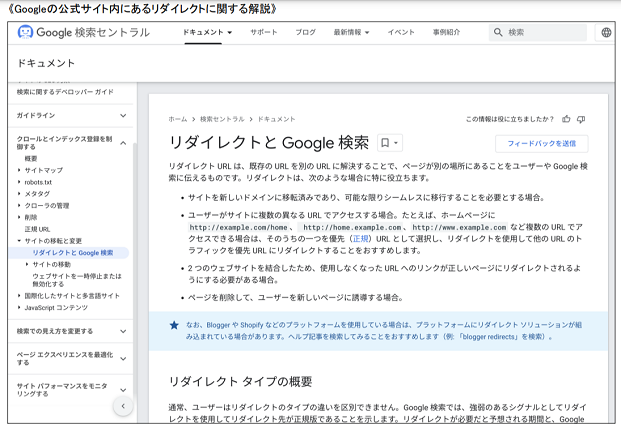Collapse クロールとインデックス登録を制御する section

(123, 143)
